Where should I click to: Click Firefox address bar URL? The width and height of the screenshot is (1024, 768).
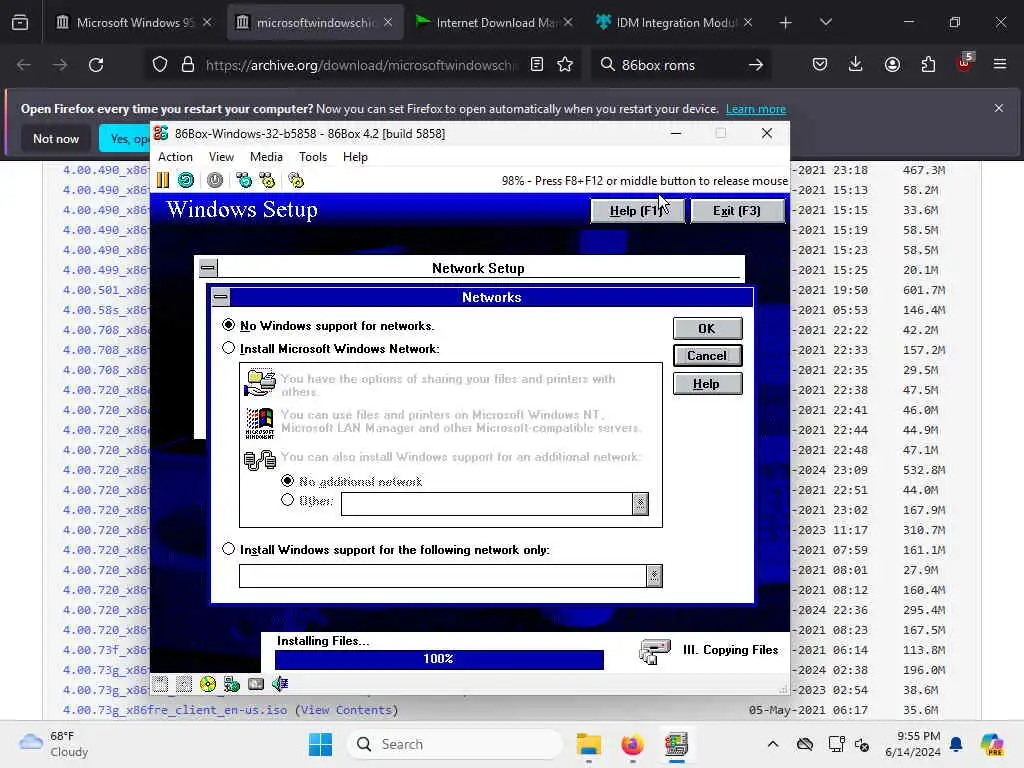point(361,65)
